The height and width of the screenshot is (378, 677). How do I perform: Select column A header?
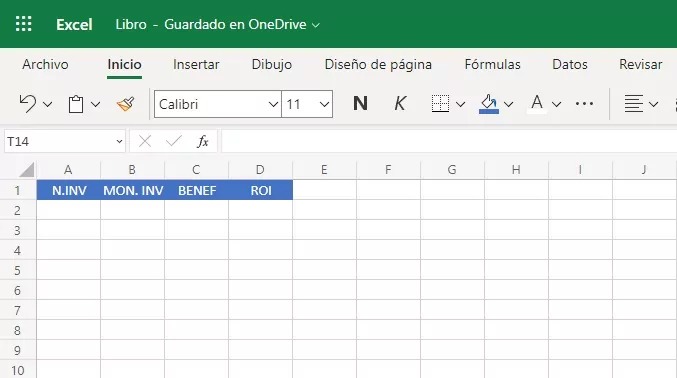coord(68,170)
